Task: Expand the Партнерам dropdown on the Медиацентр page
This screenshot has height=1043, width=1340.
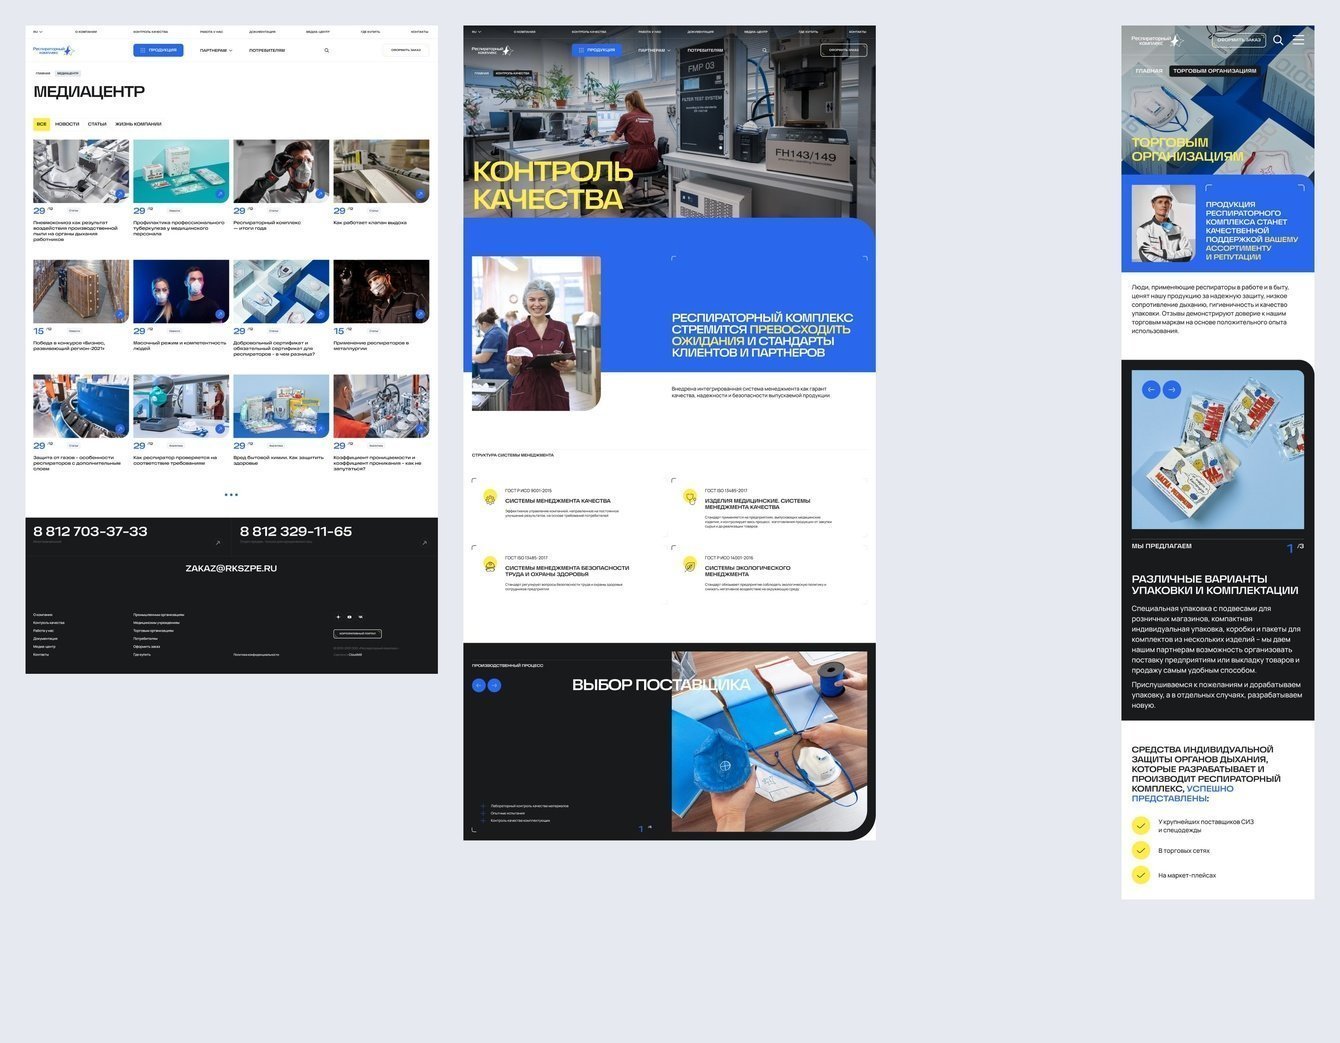Action: click(x=216, y=50)
